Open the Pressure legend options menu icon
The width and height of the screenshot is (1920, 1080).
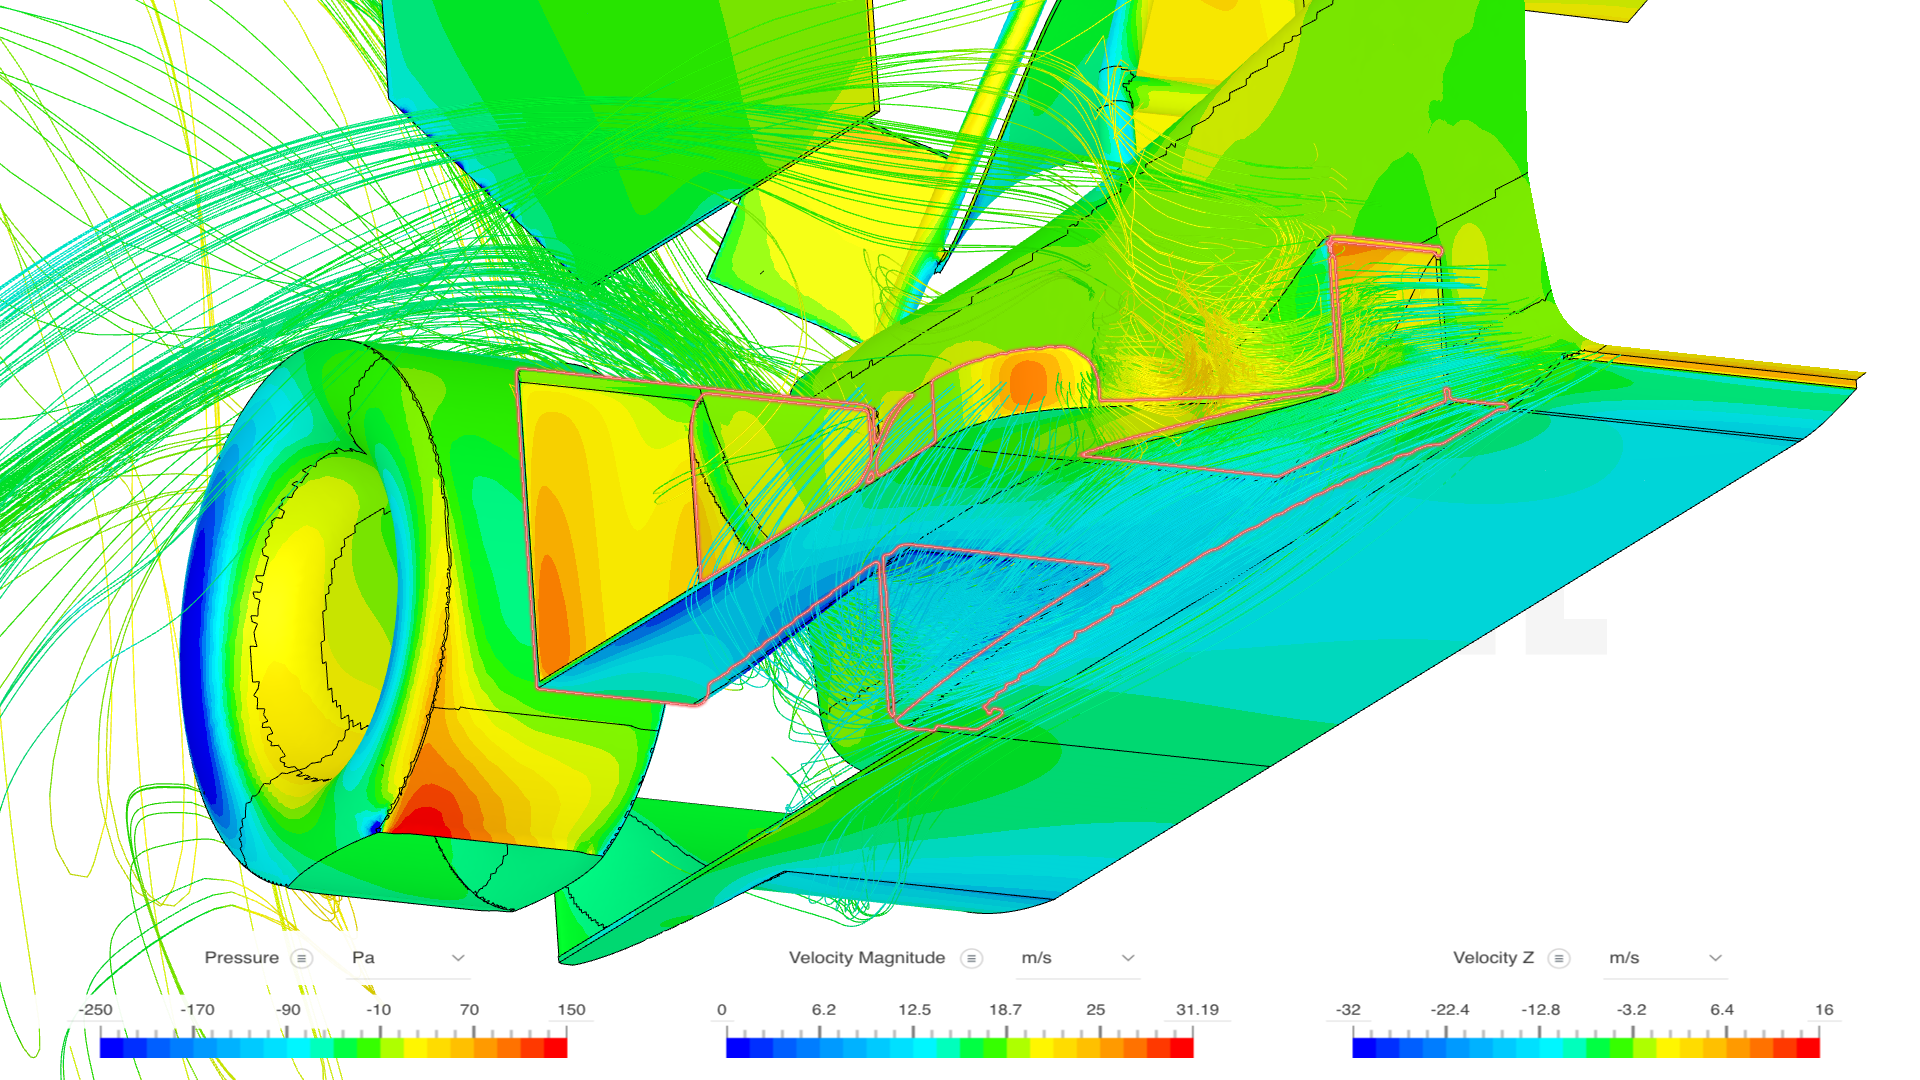[x=301, y=958]
